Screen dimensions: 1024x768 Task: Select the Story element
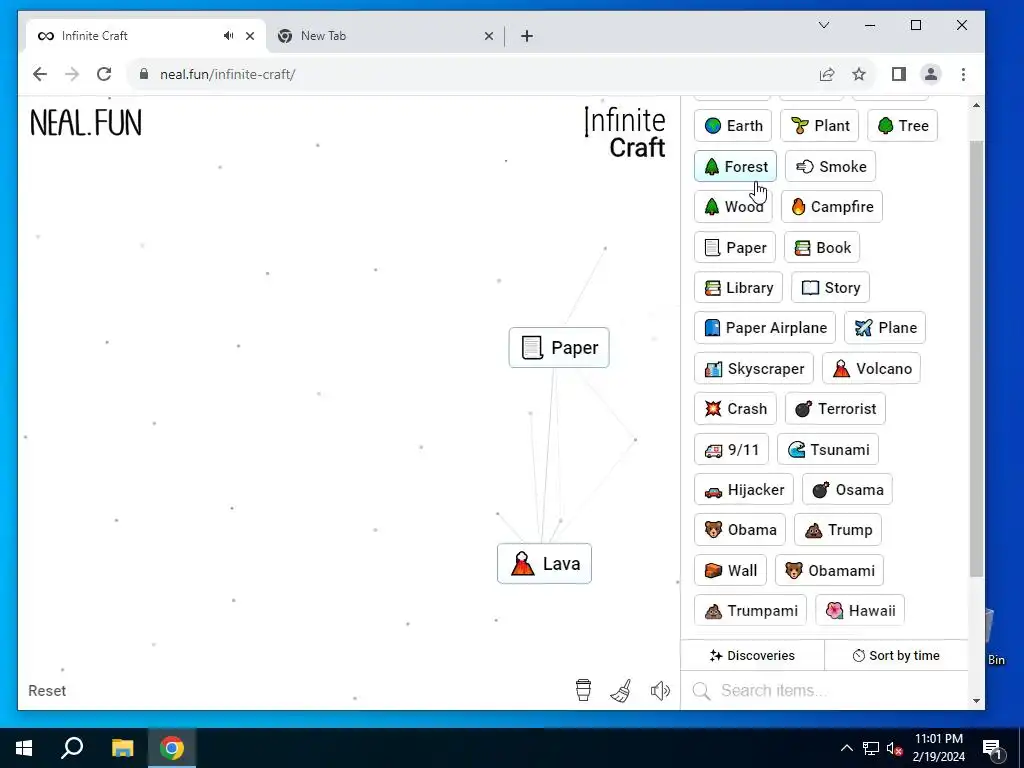[830, 287]
